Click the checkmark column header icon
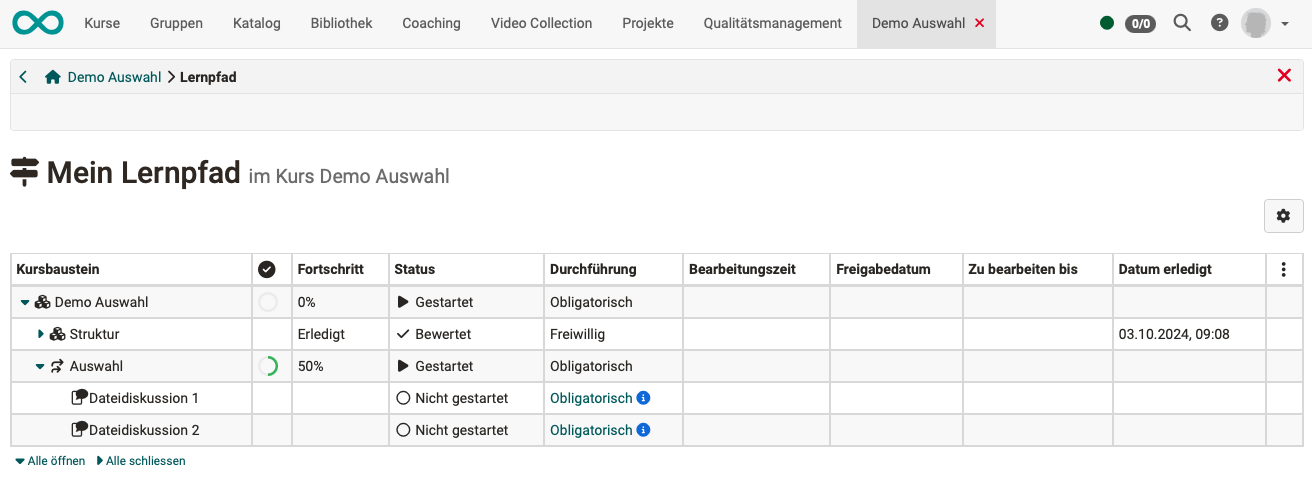Viewport: 1312px width, 489px height. pyautogui.click(x=266, y=269)
